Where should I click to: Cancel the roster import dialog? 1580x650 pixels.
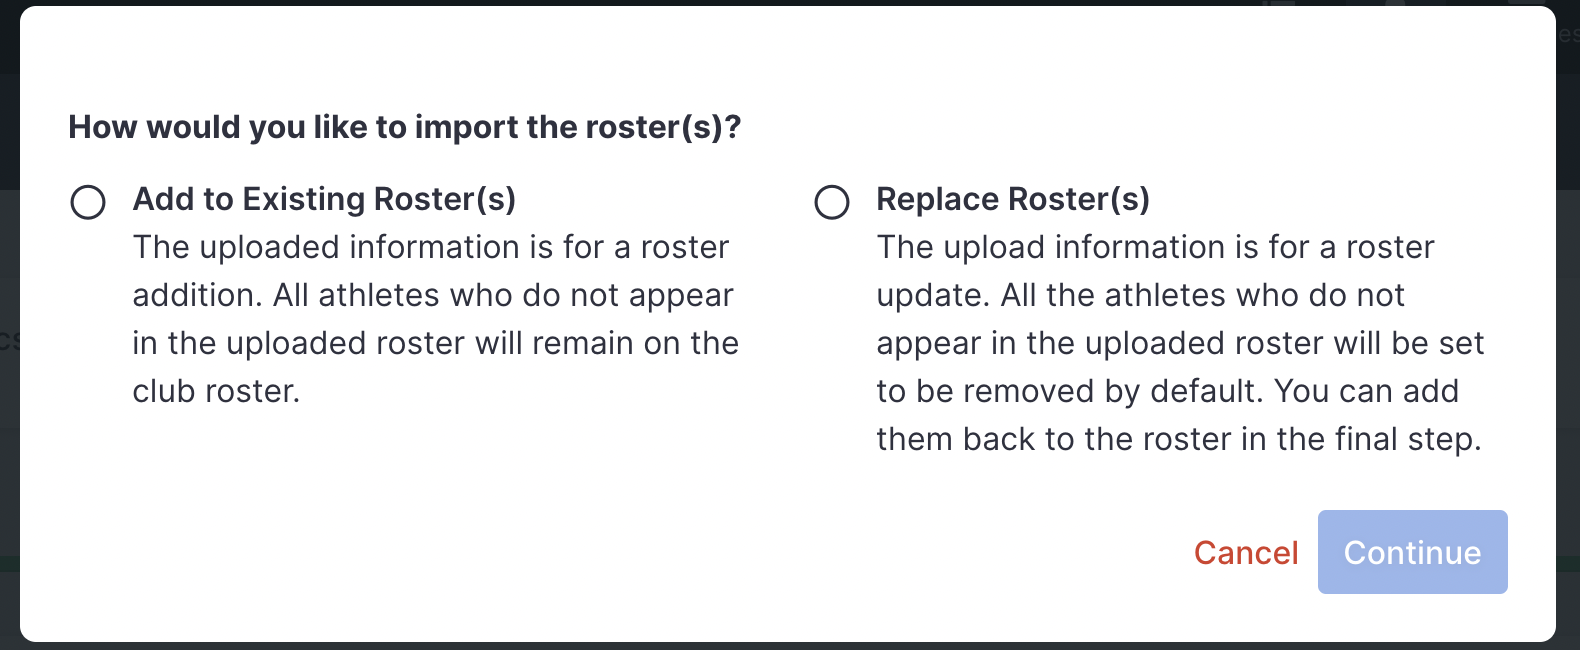click(1245, 553)
